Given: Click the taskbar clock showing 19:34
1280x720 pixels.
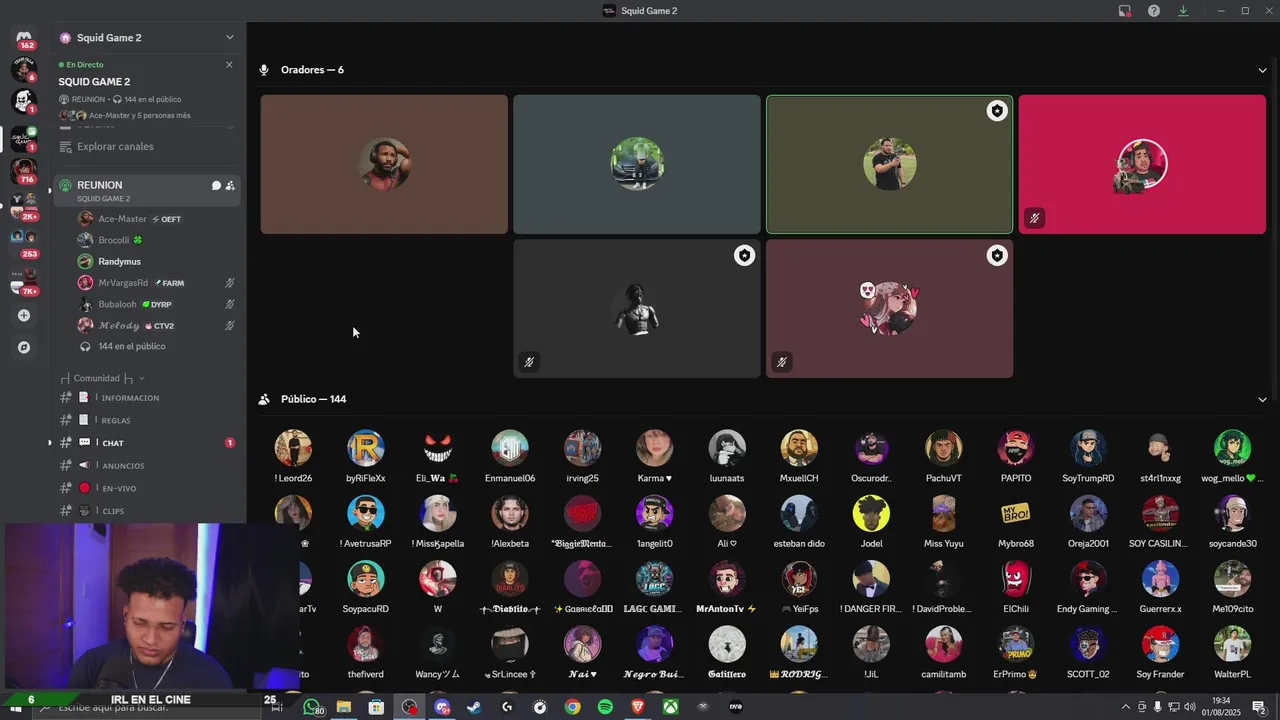Looking at the screenshot, I should [x=1221, y=706].
